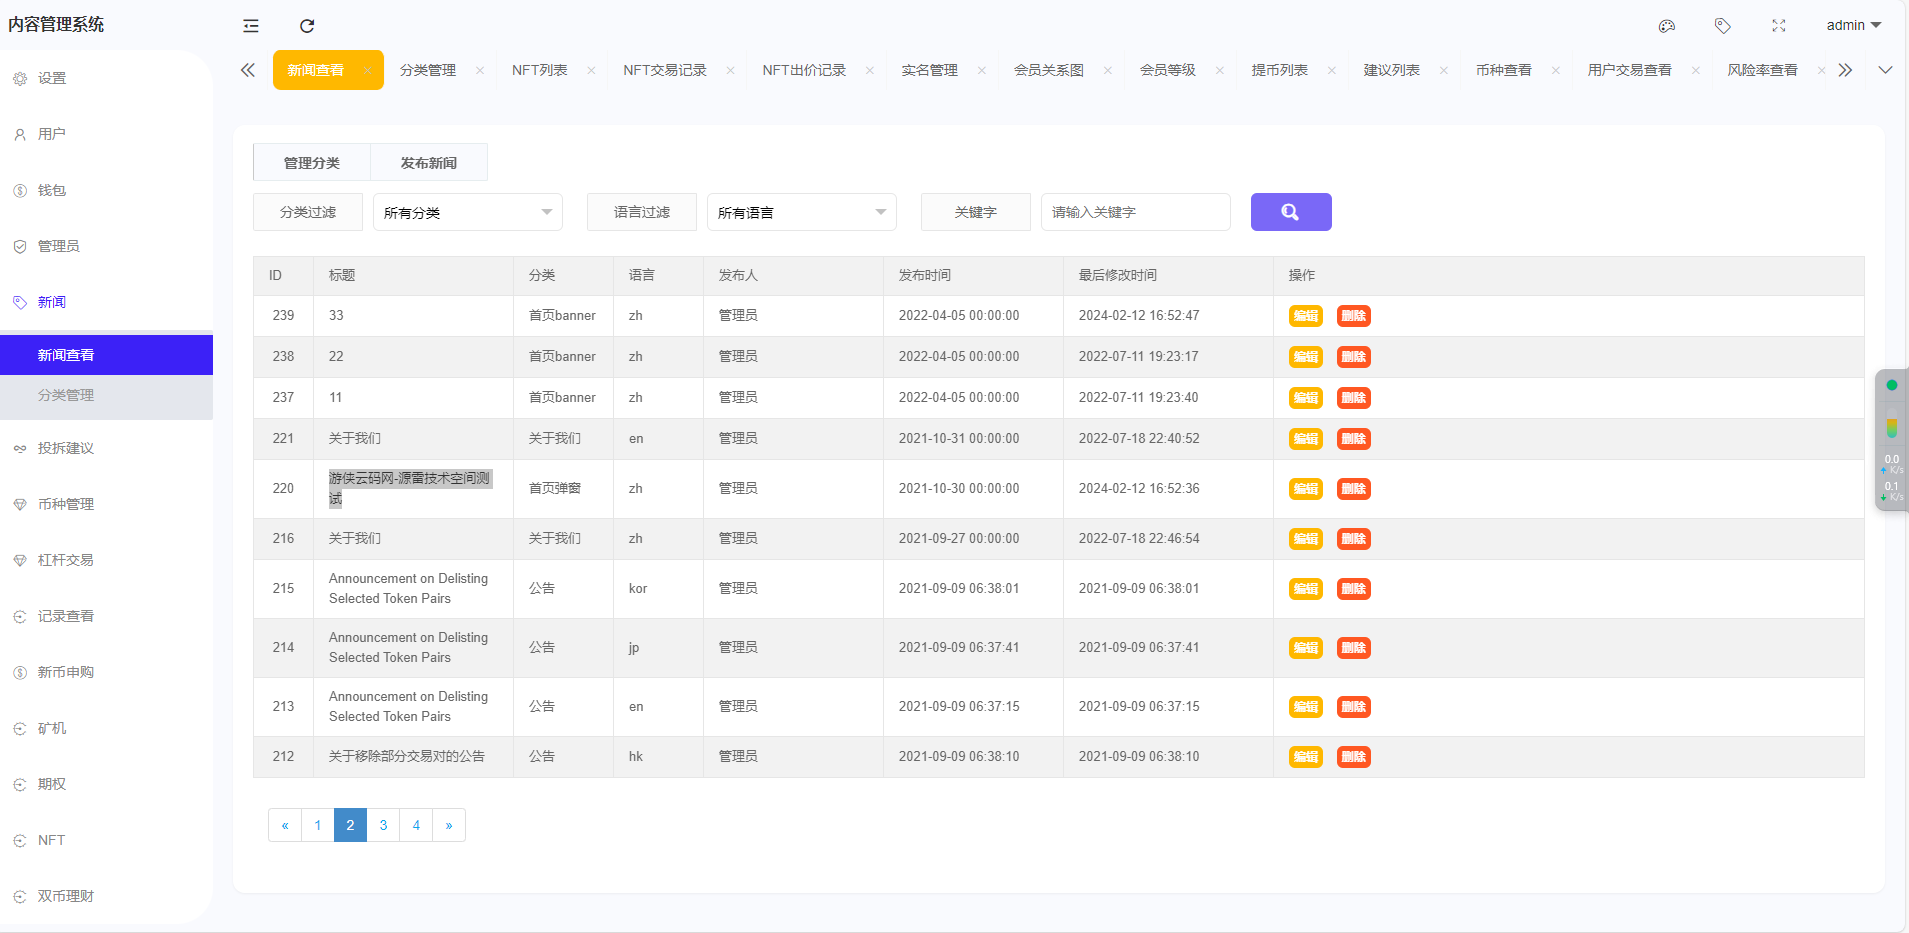
Task: Click title 游侠云码网-源雷技术空间测试
Action: coord(410,488)
